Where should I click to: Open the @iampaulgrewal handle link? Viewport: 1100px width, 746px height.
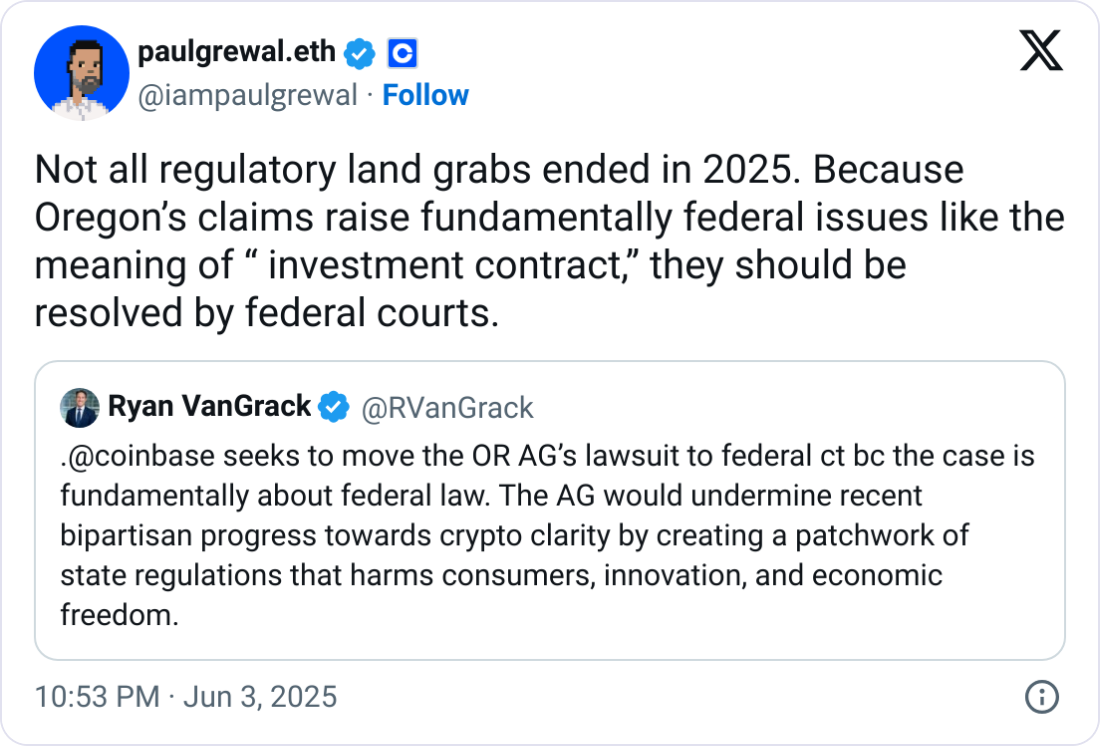coord(247,96)
